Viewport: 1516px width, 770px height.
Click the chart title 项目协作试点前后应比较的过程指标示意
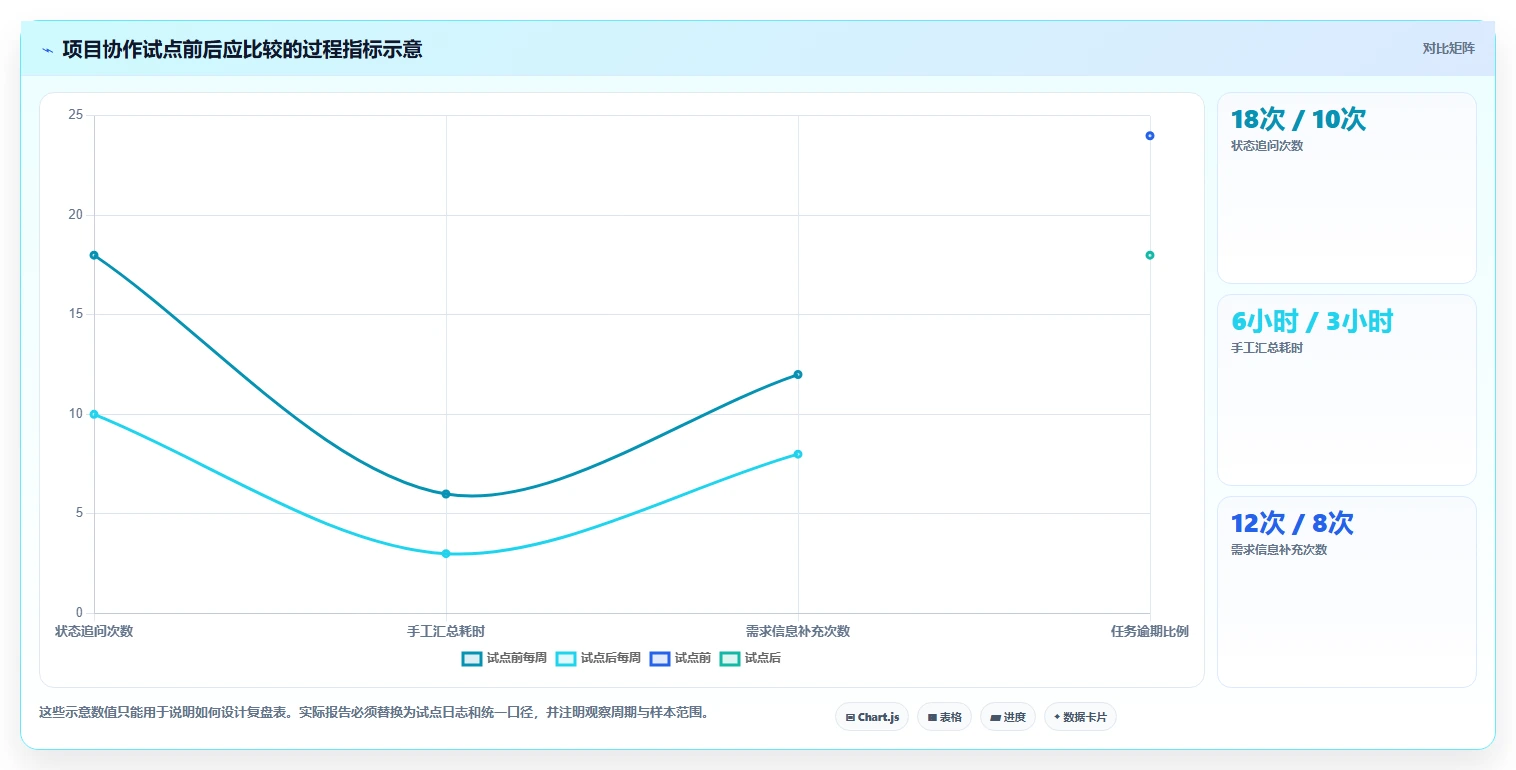(242, 49)
